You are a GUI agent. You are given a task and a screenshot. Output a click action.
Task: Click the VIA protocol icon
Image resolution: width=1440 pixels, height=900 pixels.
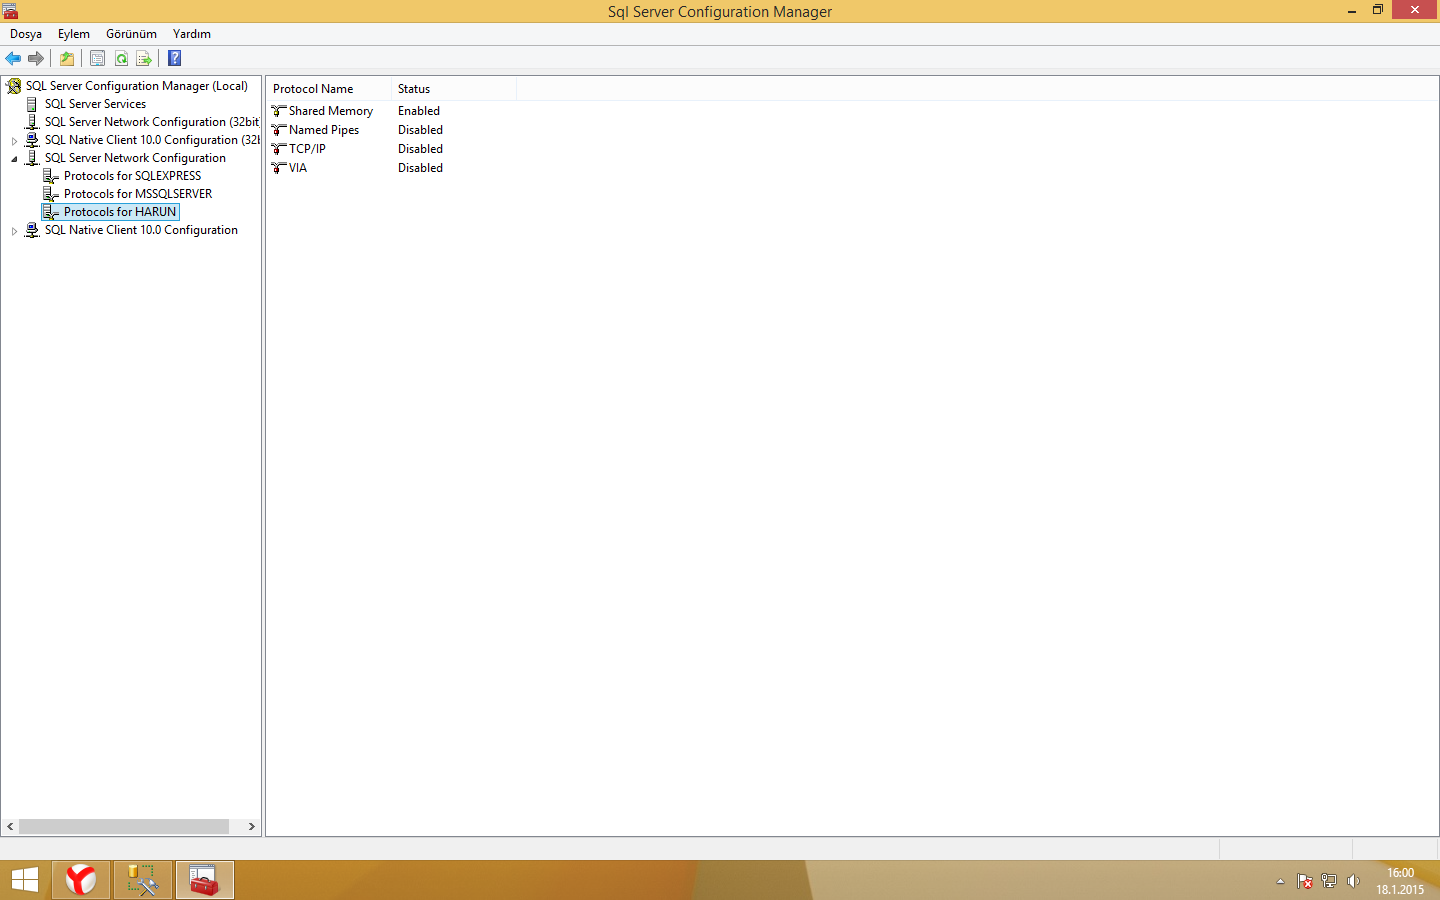click(279, 168)
